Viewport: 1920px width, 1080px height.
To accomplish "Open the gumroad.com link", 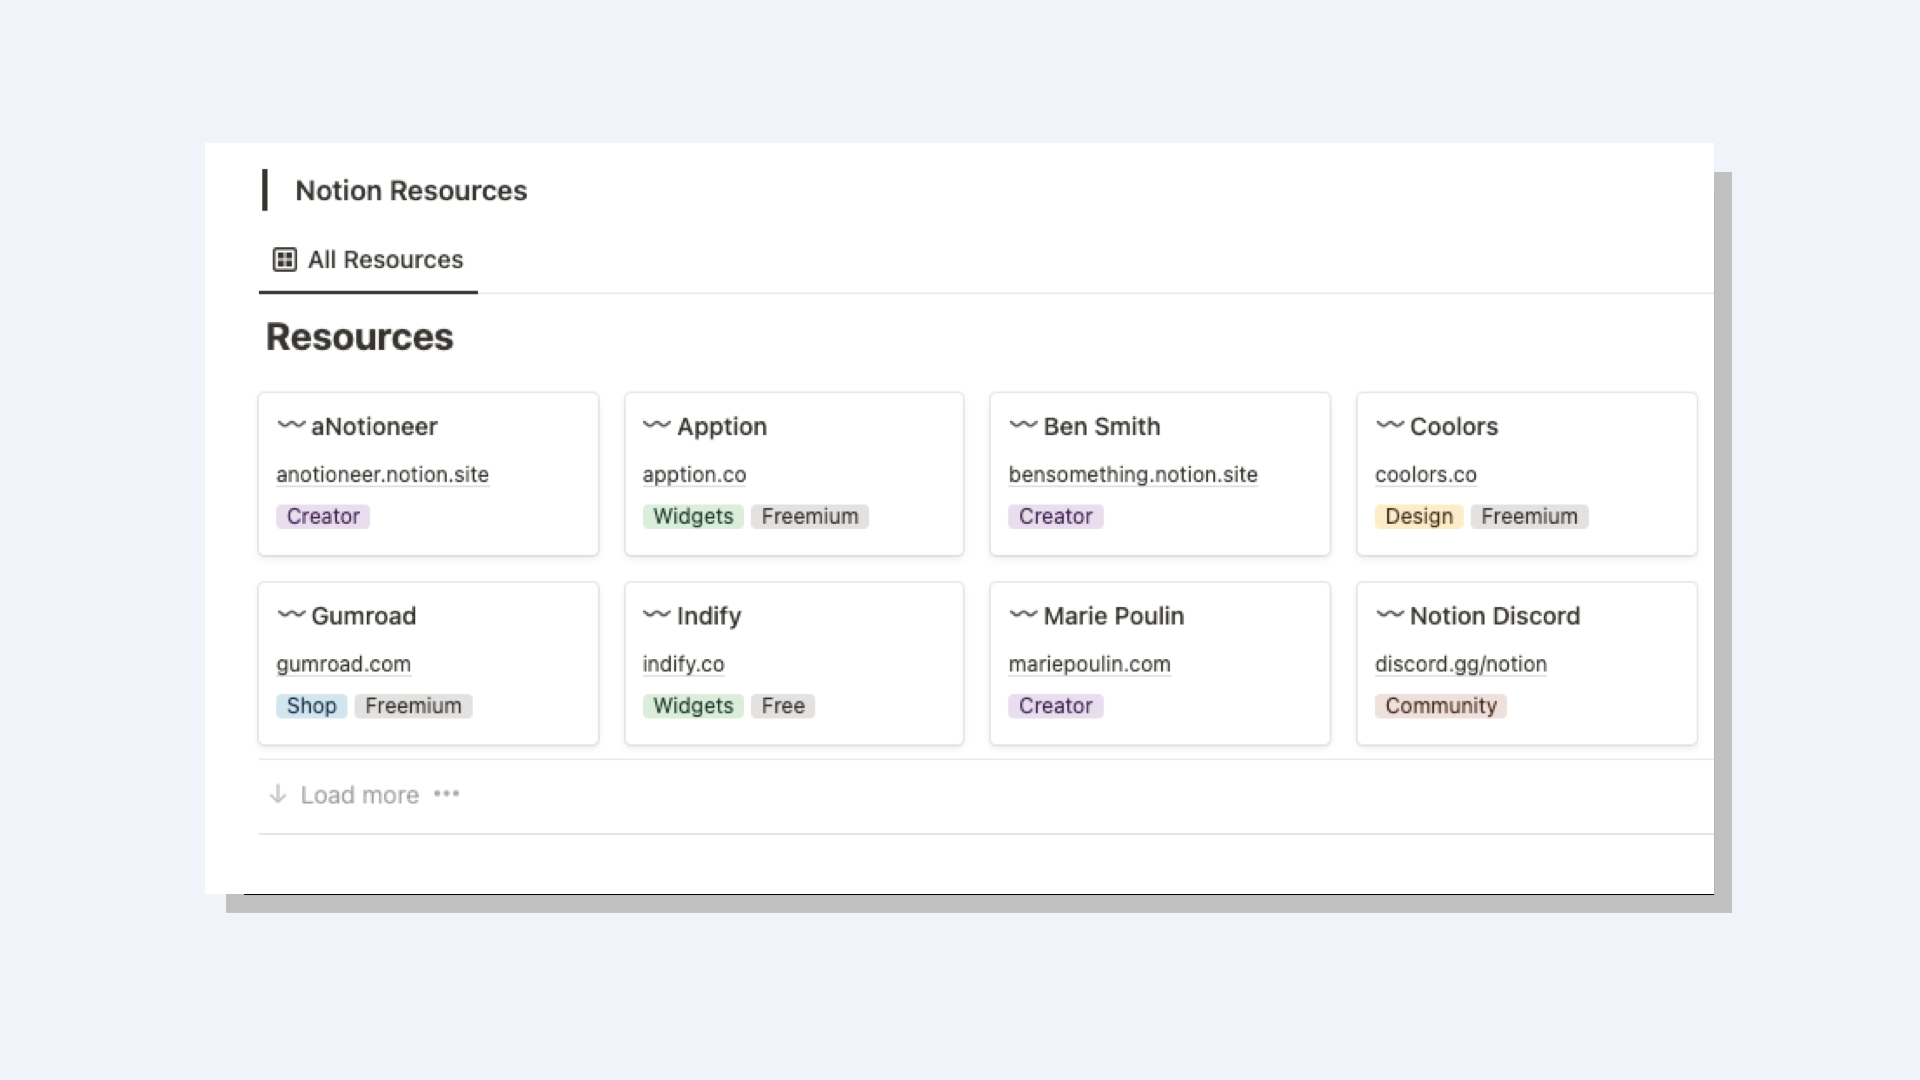I will coord(343,664).
